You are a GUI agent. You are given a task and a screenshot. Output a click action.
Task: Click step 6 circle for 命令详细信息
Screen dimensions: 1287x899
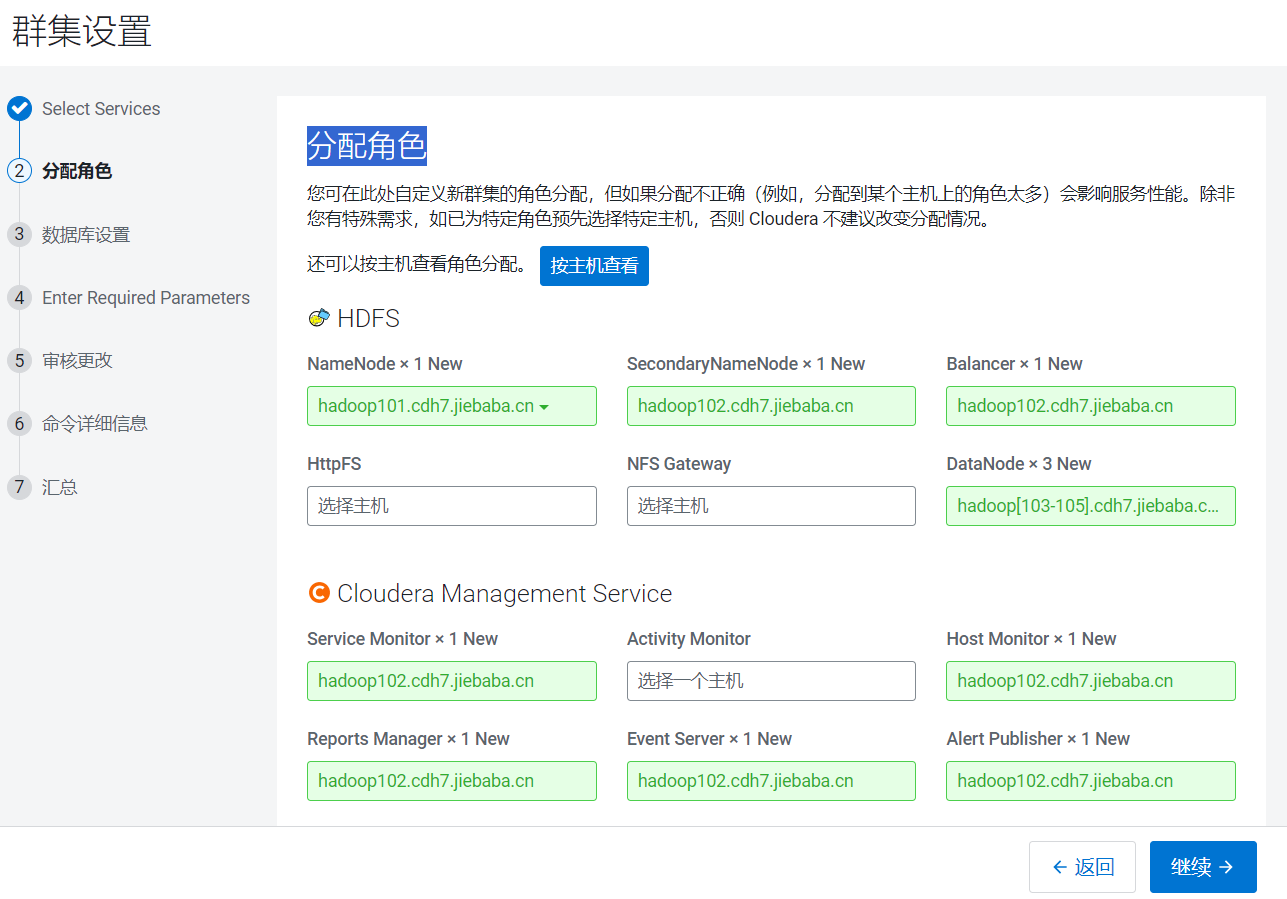19,423
